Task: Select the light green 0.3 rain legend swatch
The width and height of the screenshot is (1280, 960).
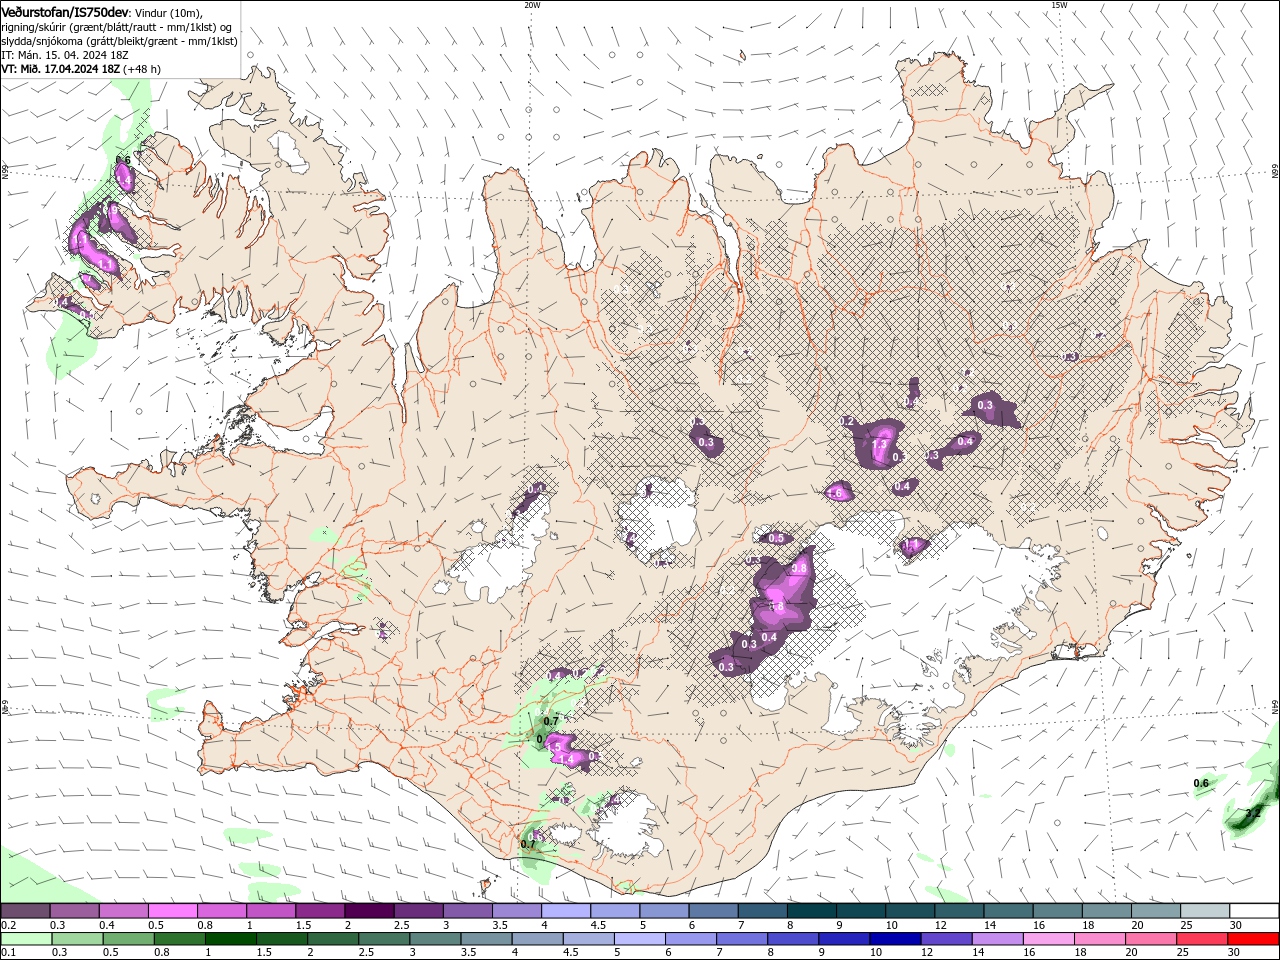Action: pyautogui.click(x=77, y=939)
